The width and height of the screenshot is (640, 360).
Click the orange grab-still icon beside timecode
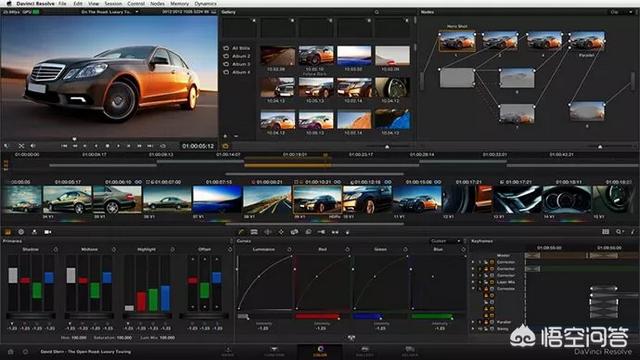pos(225,146)
